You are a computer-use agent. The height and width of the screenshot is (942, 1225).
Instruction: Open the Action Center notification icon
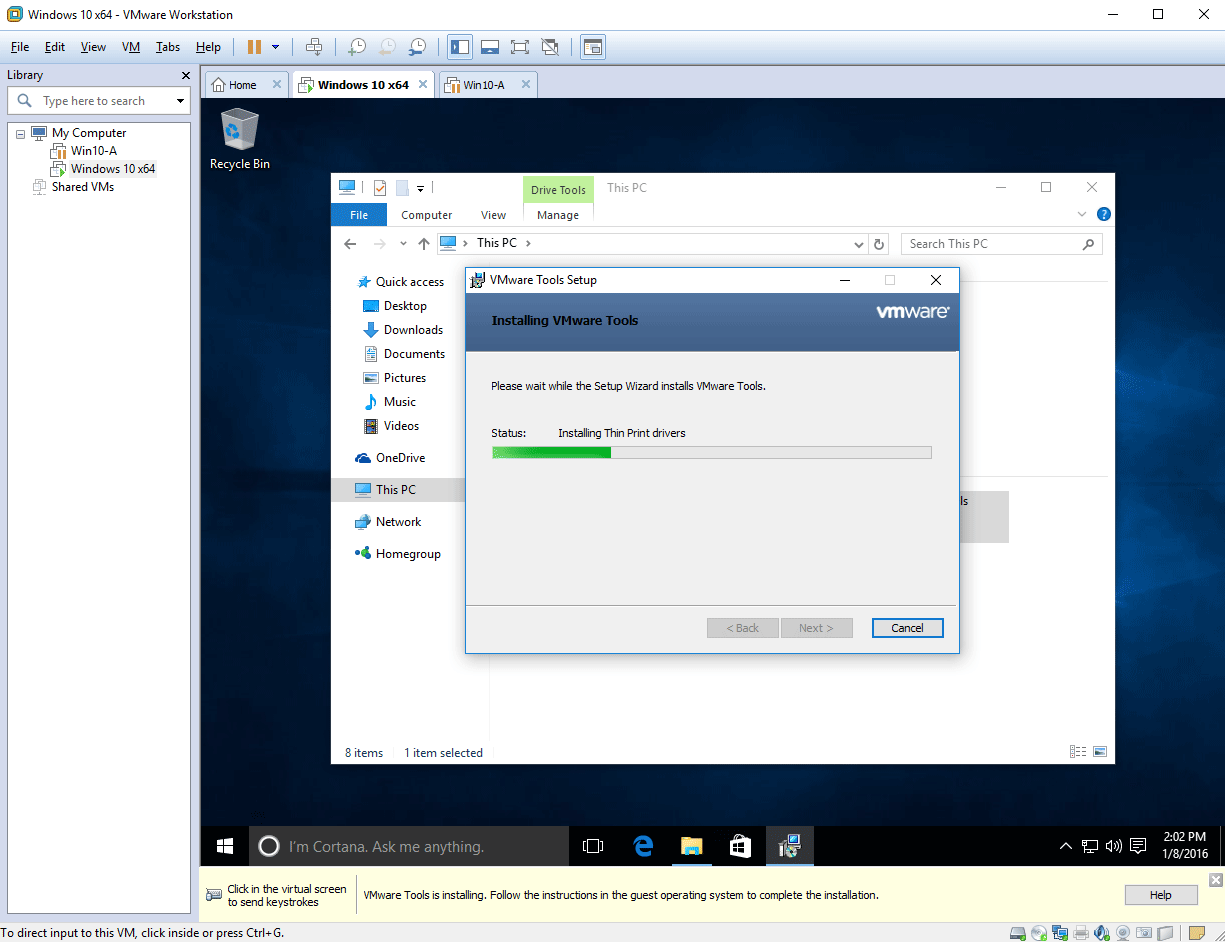[1137, 846]
